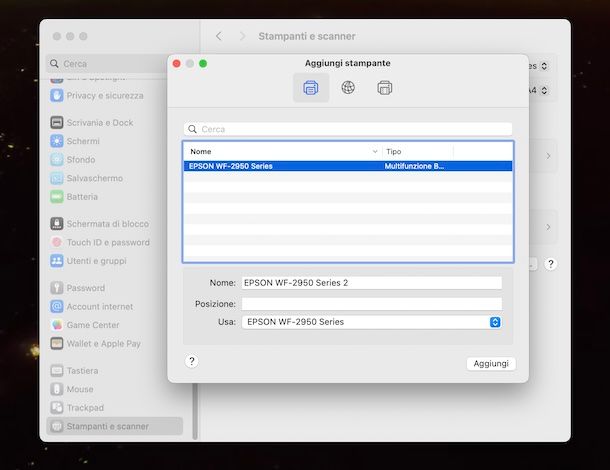The height and width of the screenshot is (470, 610).
Task: Open Scrivania e Dock settings
Action: pyautogui.click(x=92, y=123)
